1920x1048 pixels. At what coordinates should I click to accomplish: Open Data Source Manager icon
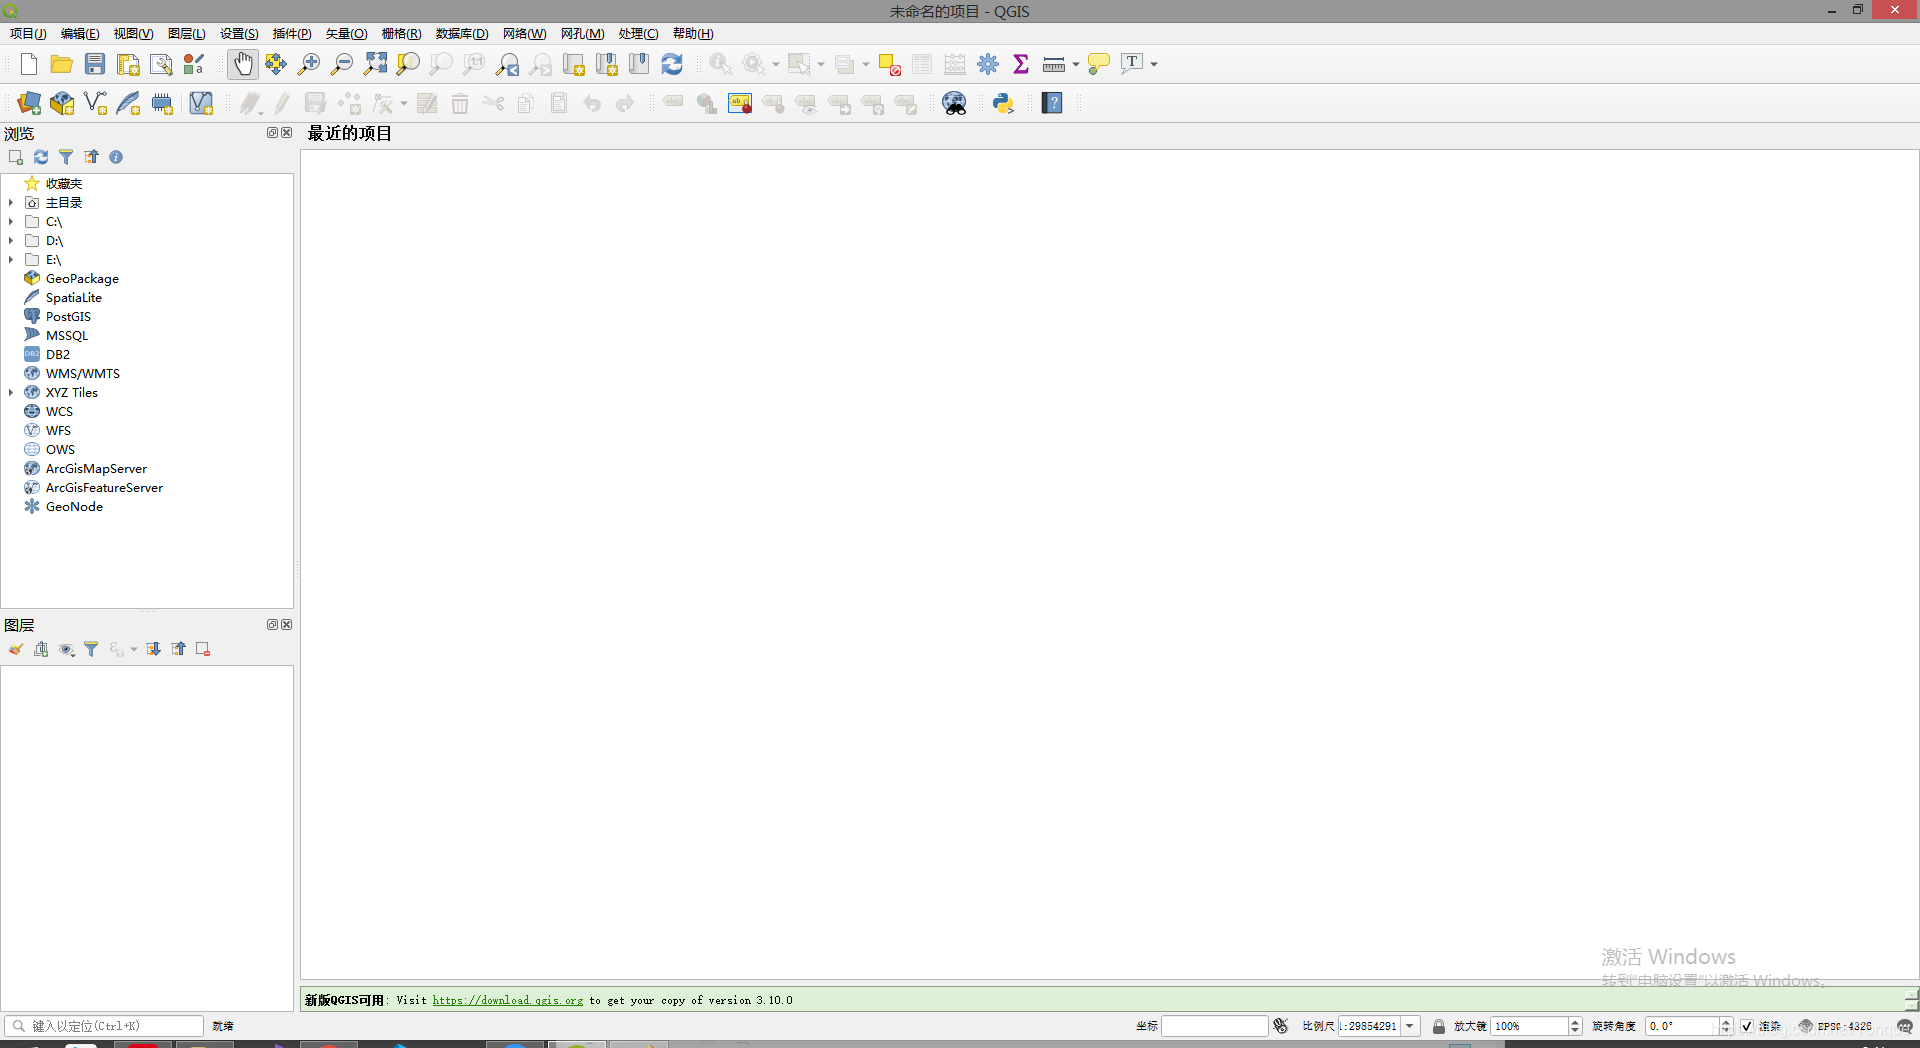point(29,103)
